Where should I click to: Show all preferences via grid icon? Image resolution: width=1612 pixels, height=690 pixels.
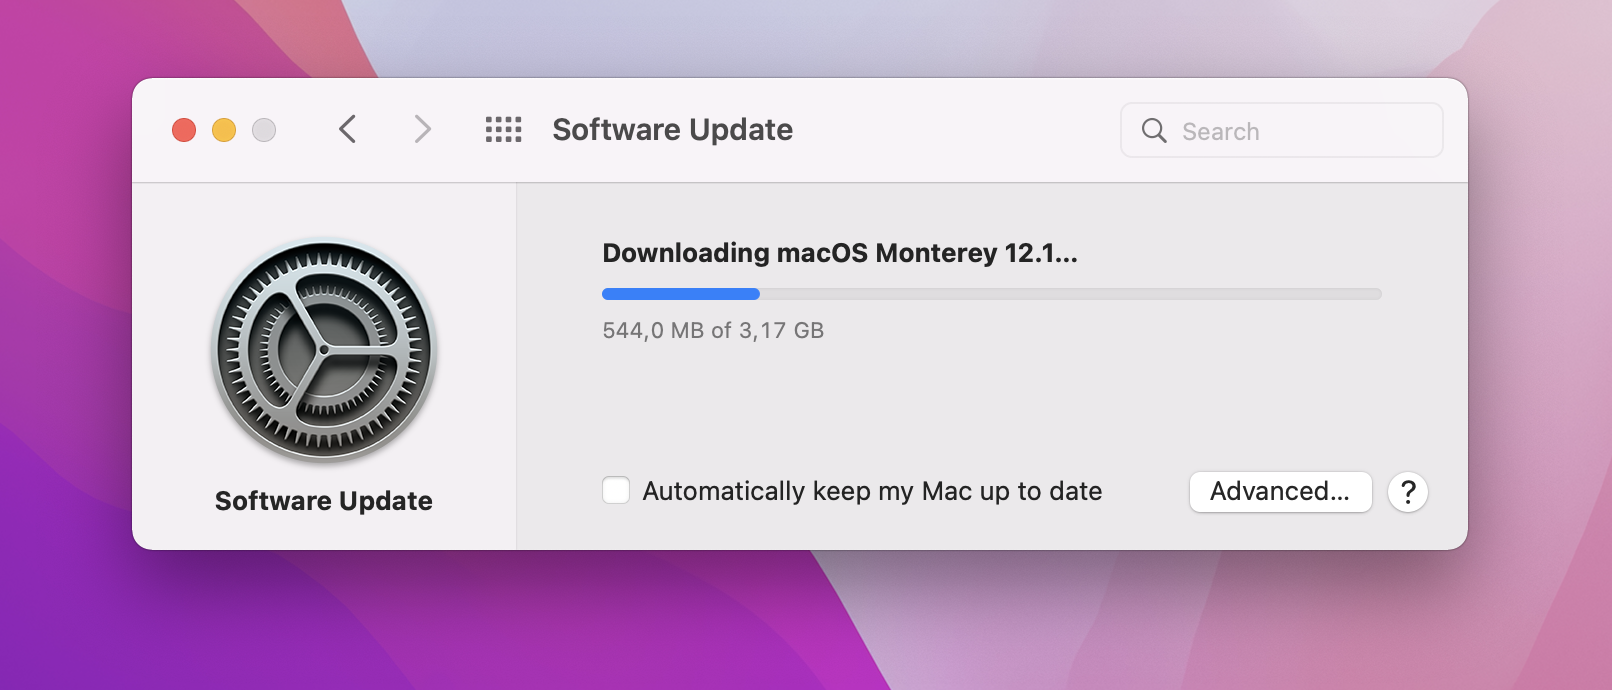(x=503, y=130)
